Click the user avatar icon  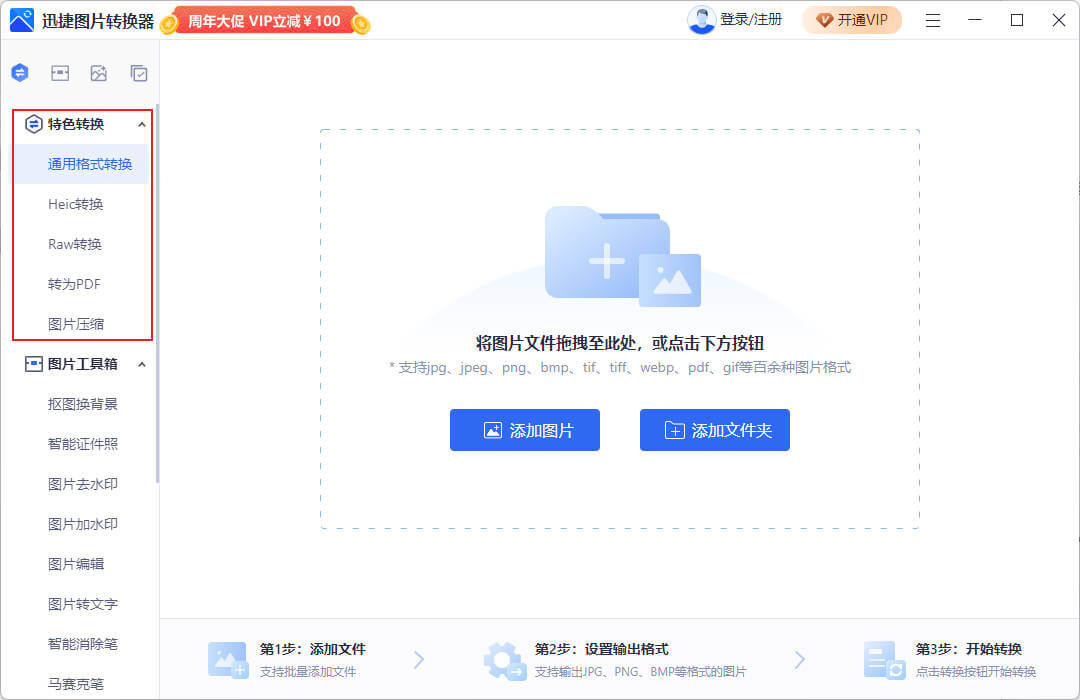click(701, 20)
